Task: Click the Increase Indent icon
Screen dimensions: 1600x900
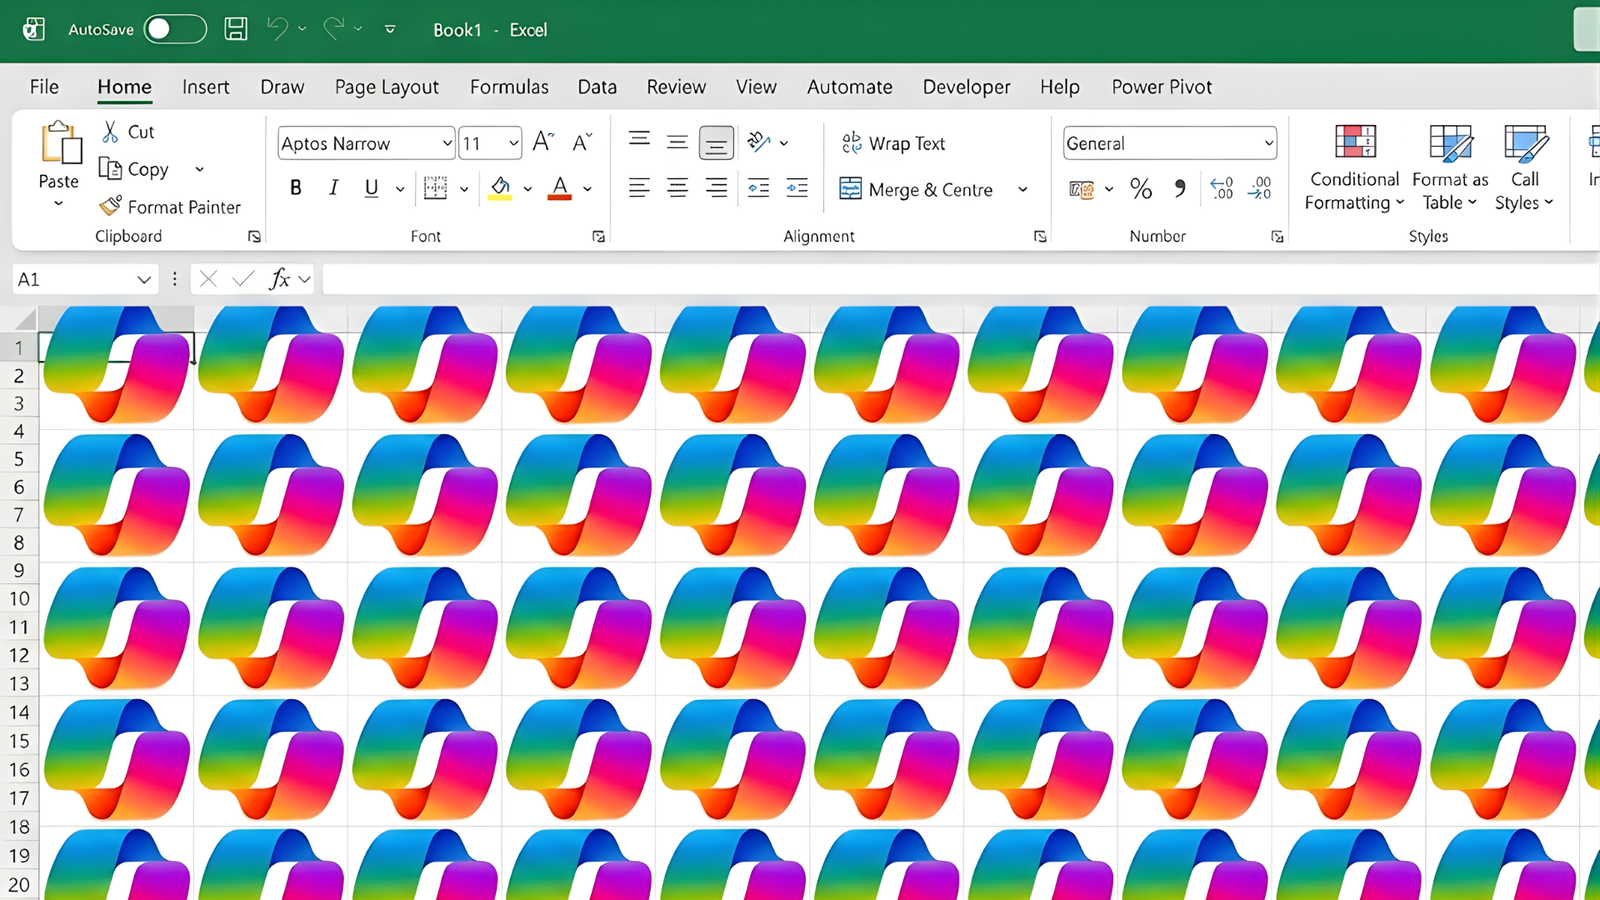Action: (797, 188)
